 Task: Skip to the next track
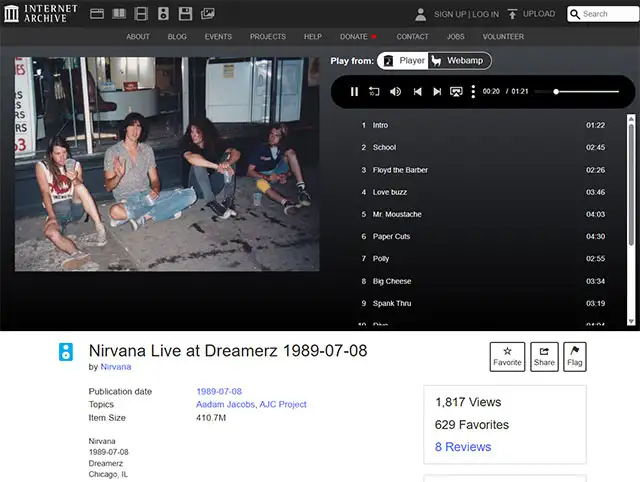pyautogui.click(x=437, y=92)
